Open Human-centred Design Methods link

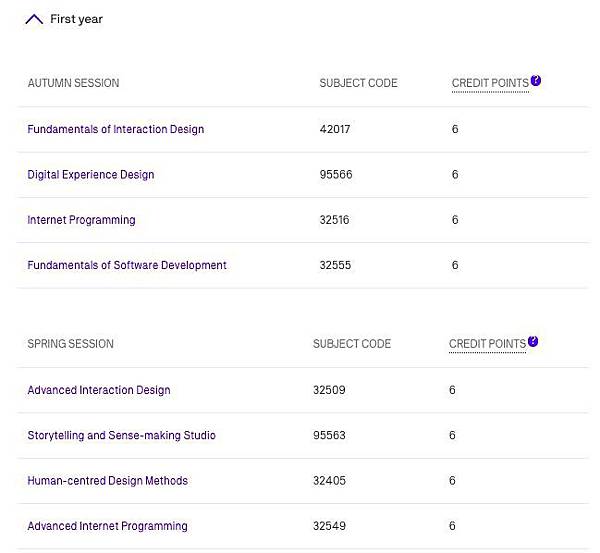click(107, 481)
